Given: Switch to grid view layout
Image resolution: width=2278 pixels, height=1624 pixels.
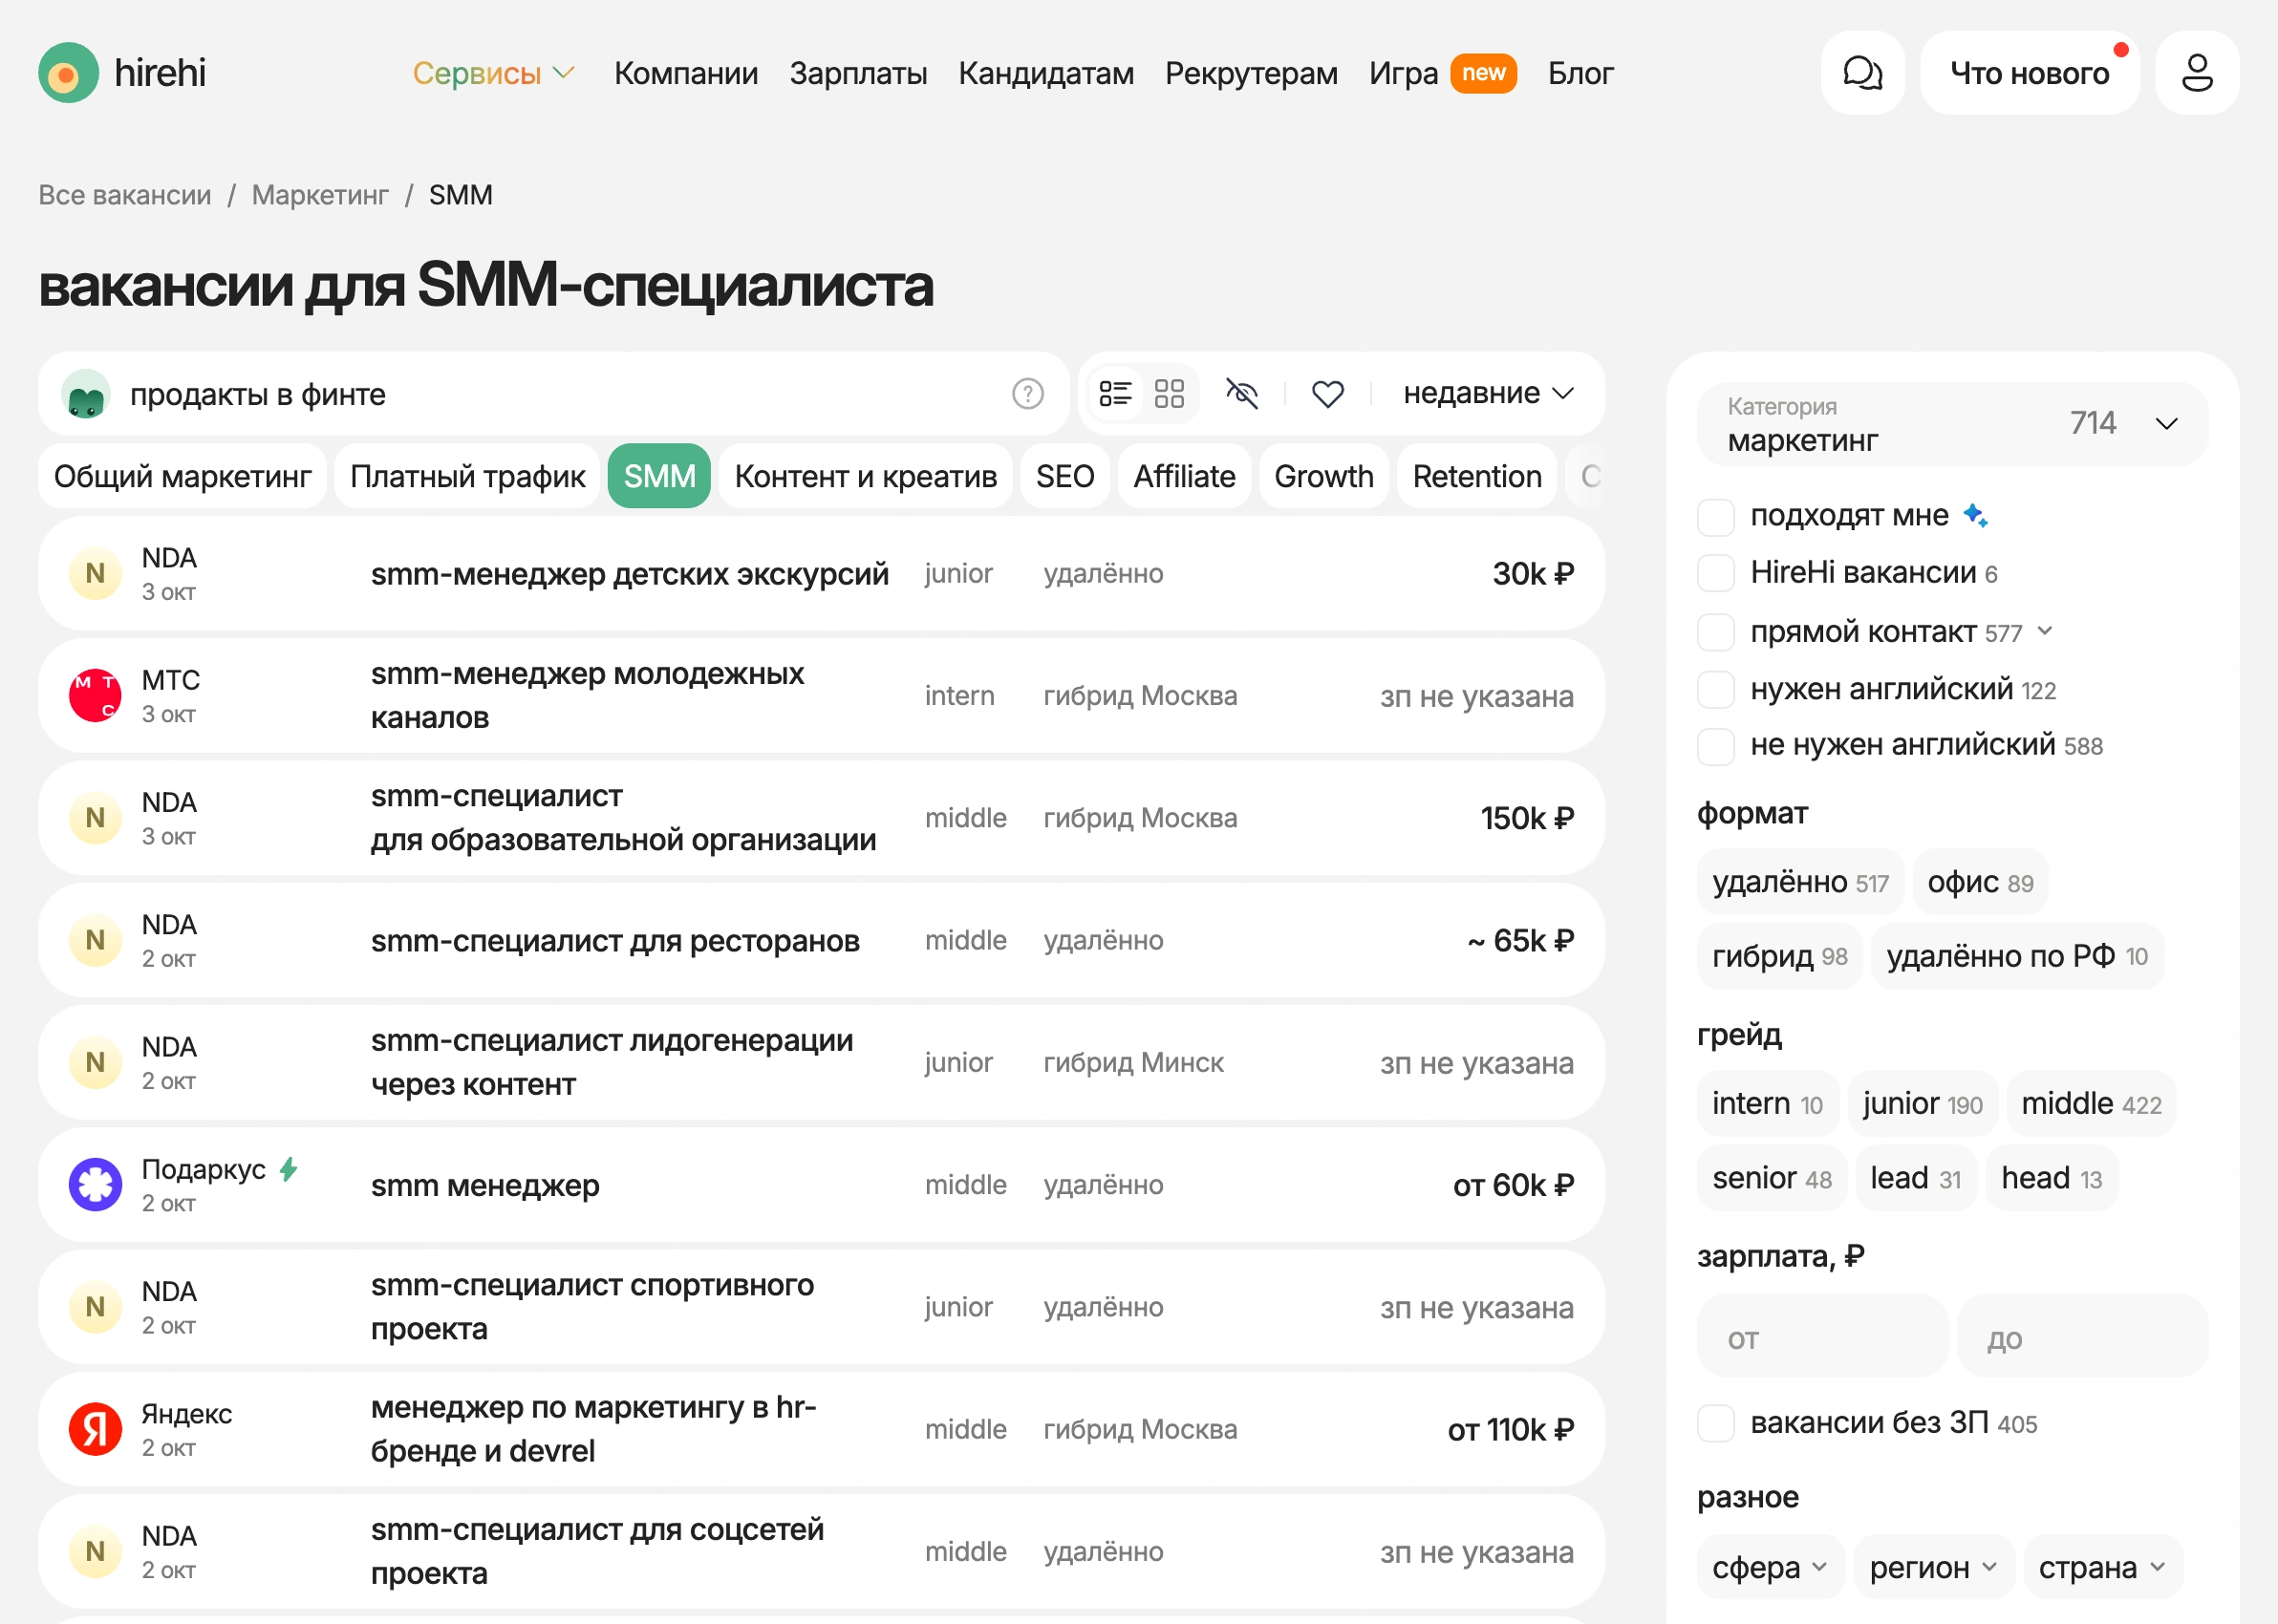Looking at the screenshot, I should tap(1168, 394).
